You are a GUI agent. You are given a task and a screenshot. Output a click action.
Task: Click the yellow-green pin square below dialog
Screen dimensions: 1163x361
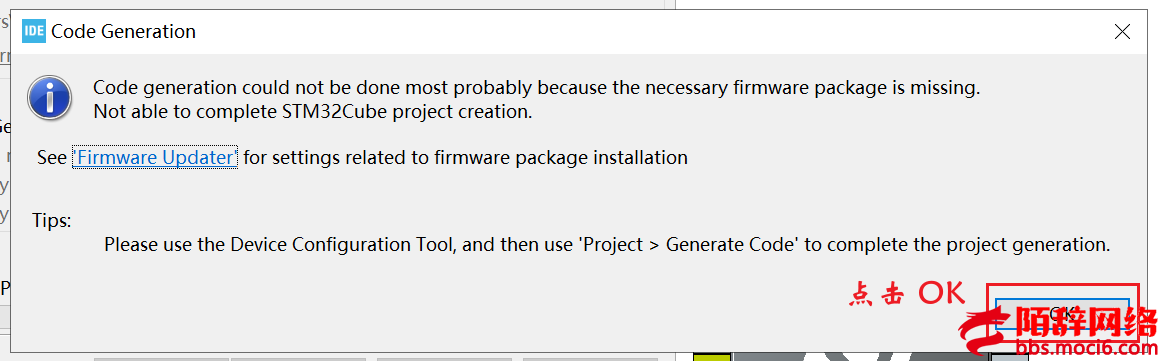pos(711,357)
